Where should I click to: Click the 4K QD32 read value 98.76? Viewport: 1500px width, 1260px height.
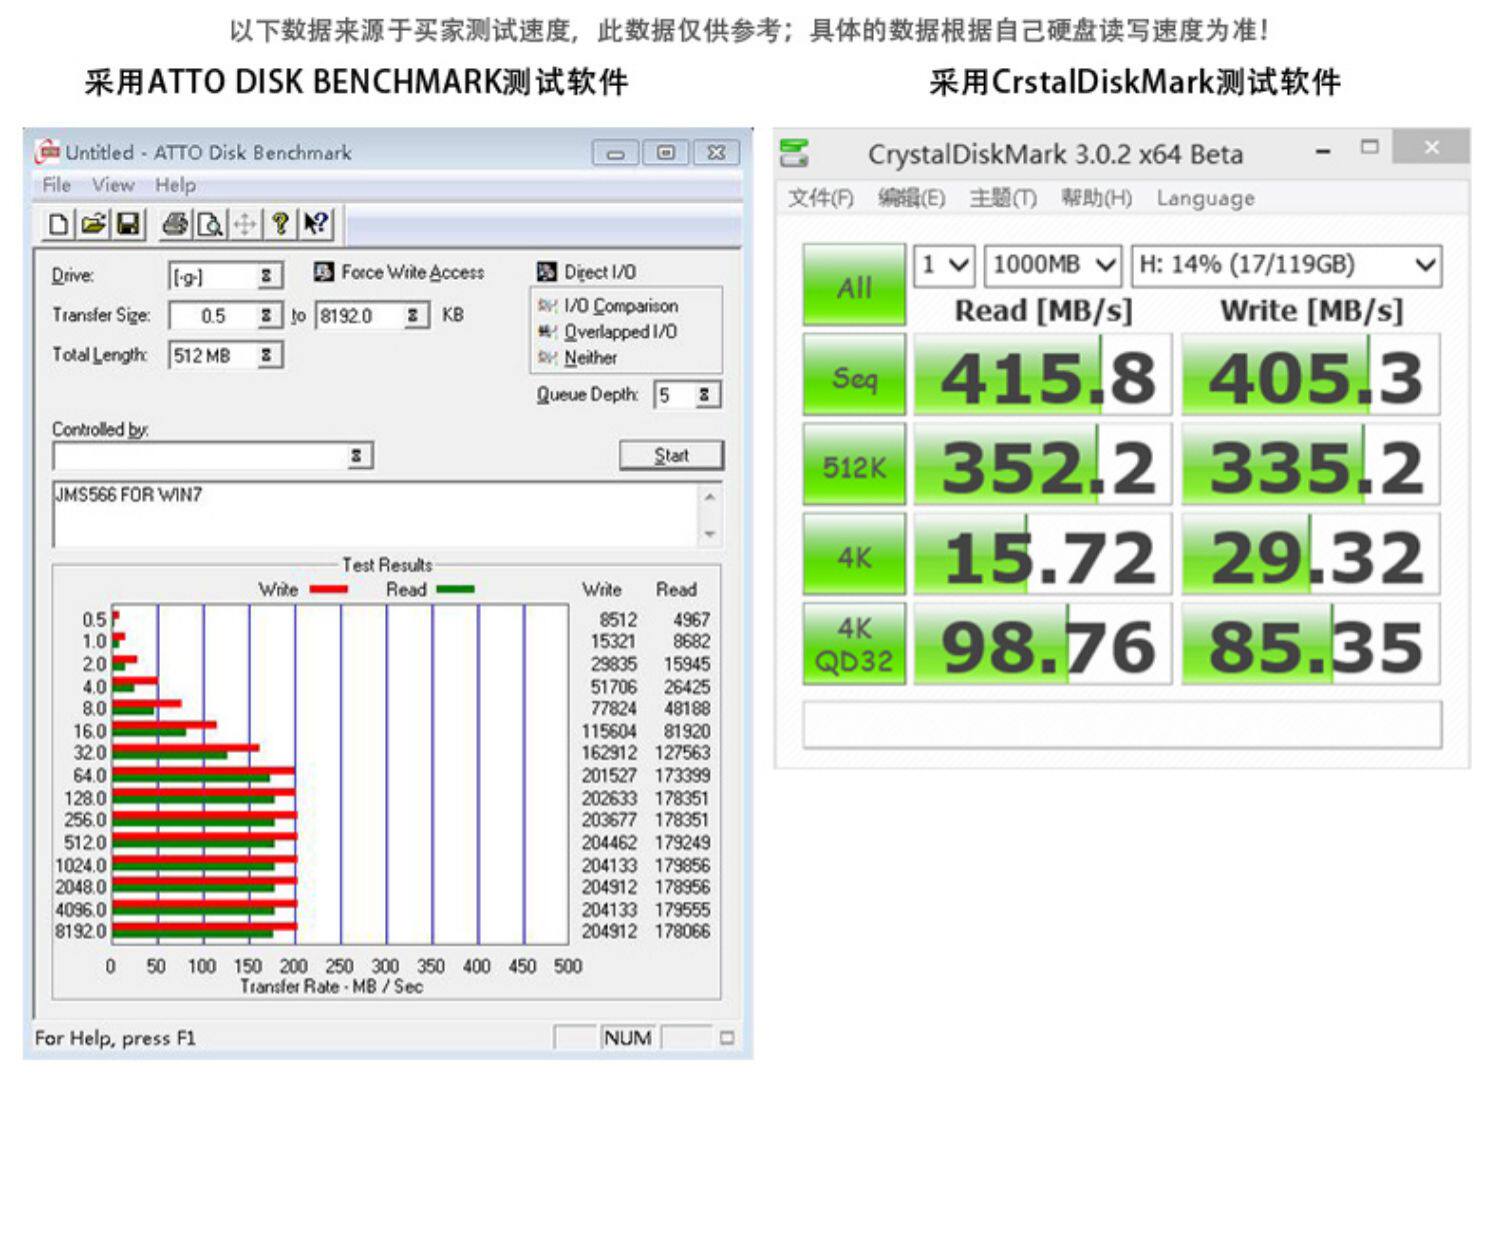pos(1042,644)
